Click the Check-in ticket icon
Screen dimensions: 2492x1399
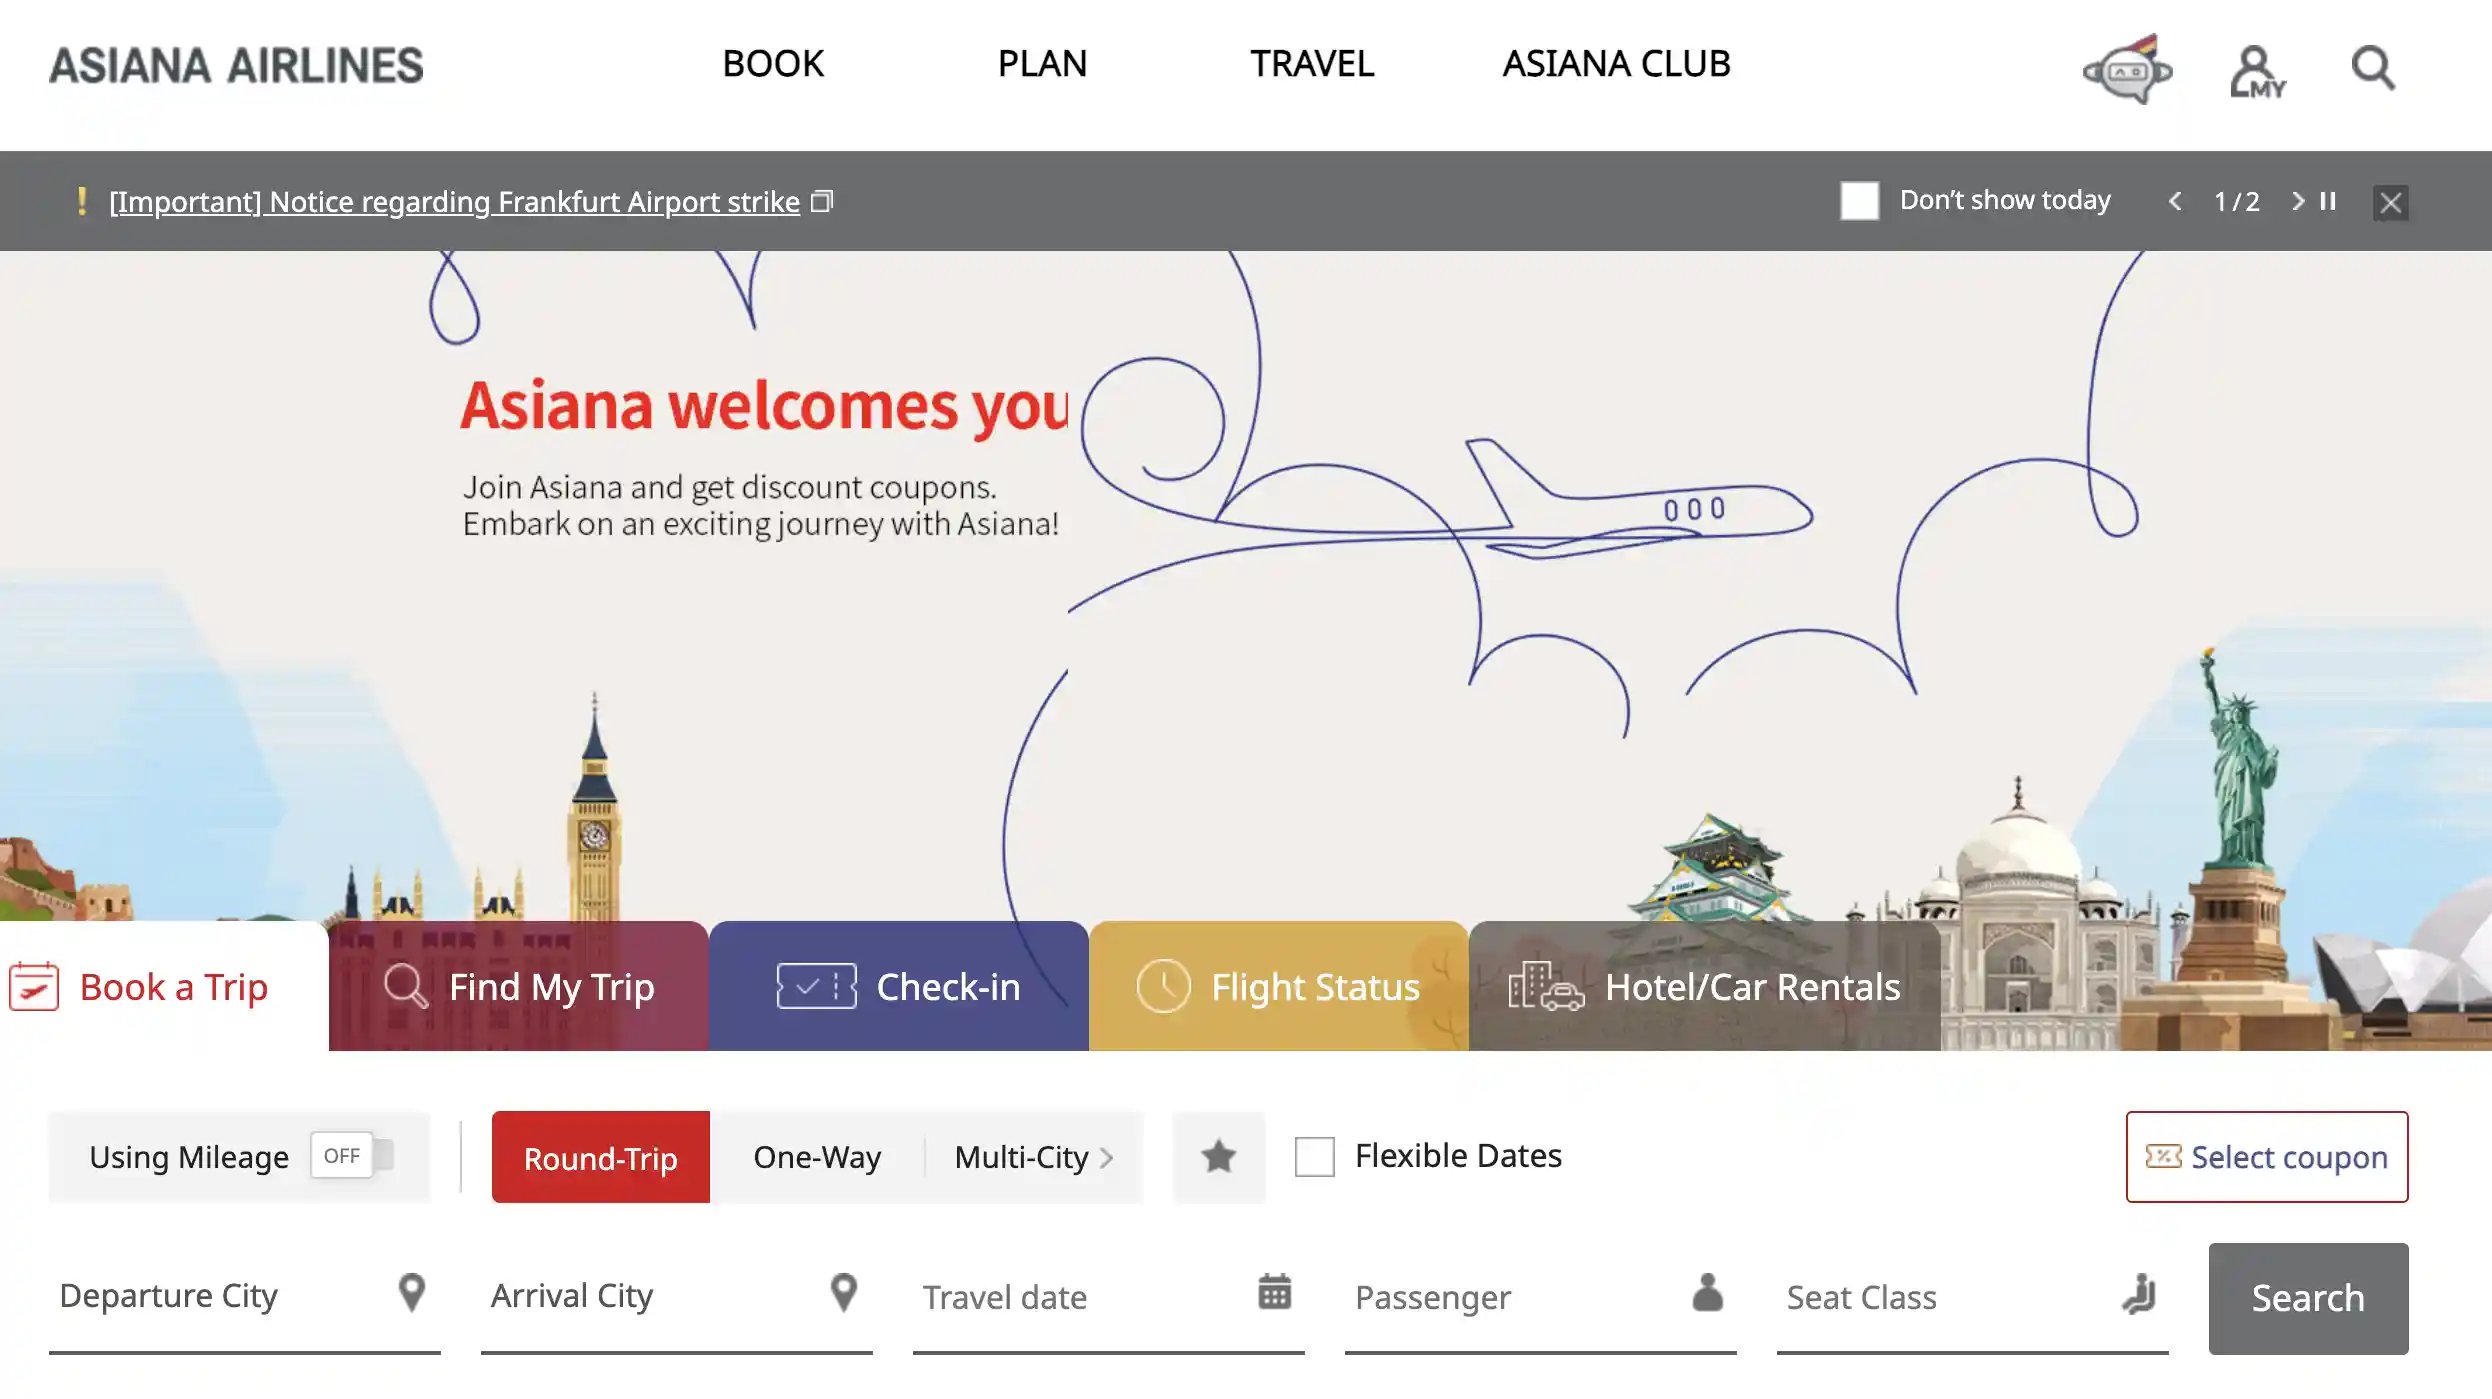click(x=816, y=986)
